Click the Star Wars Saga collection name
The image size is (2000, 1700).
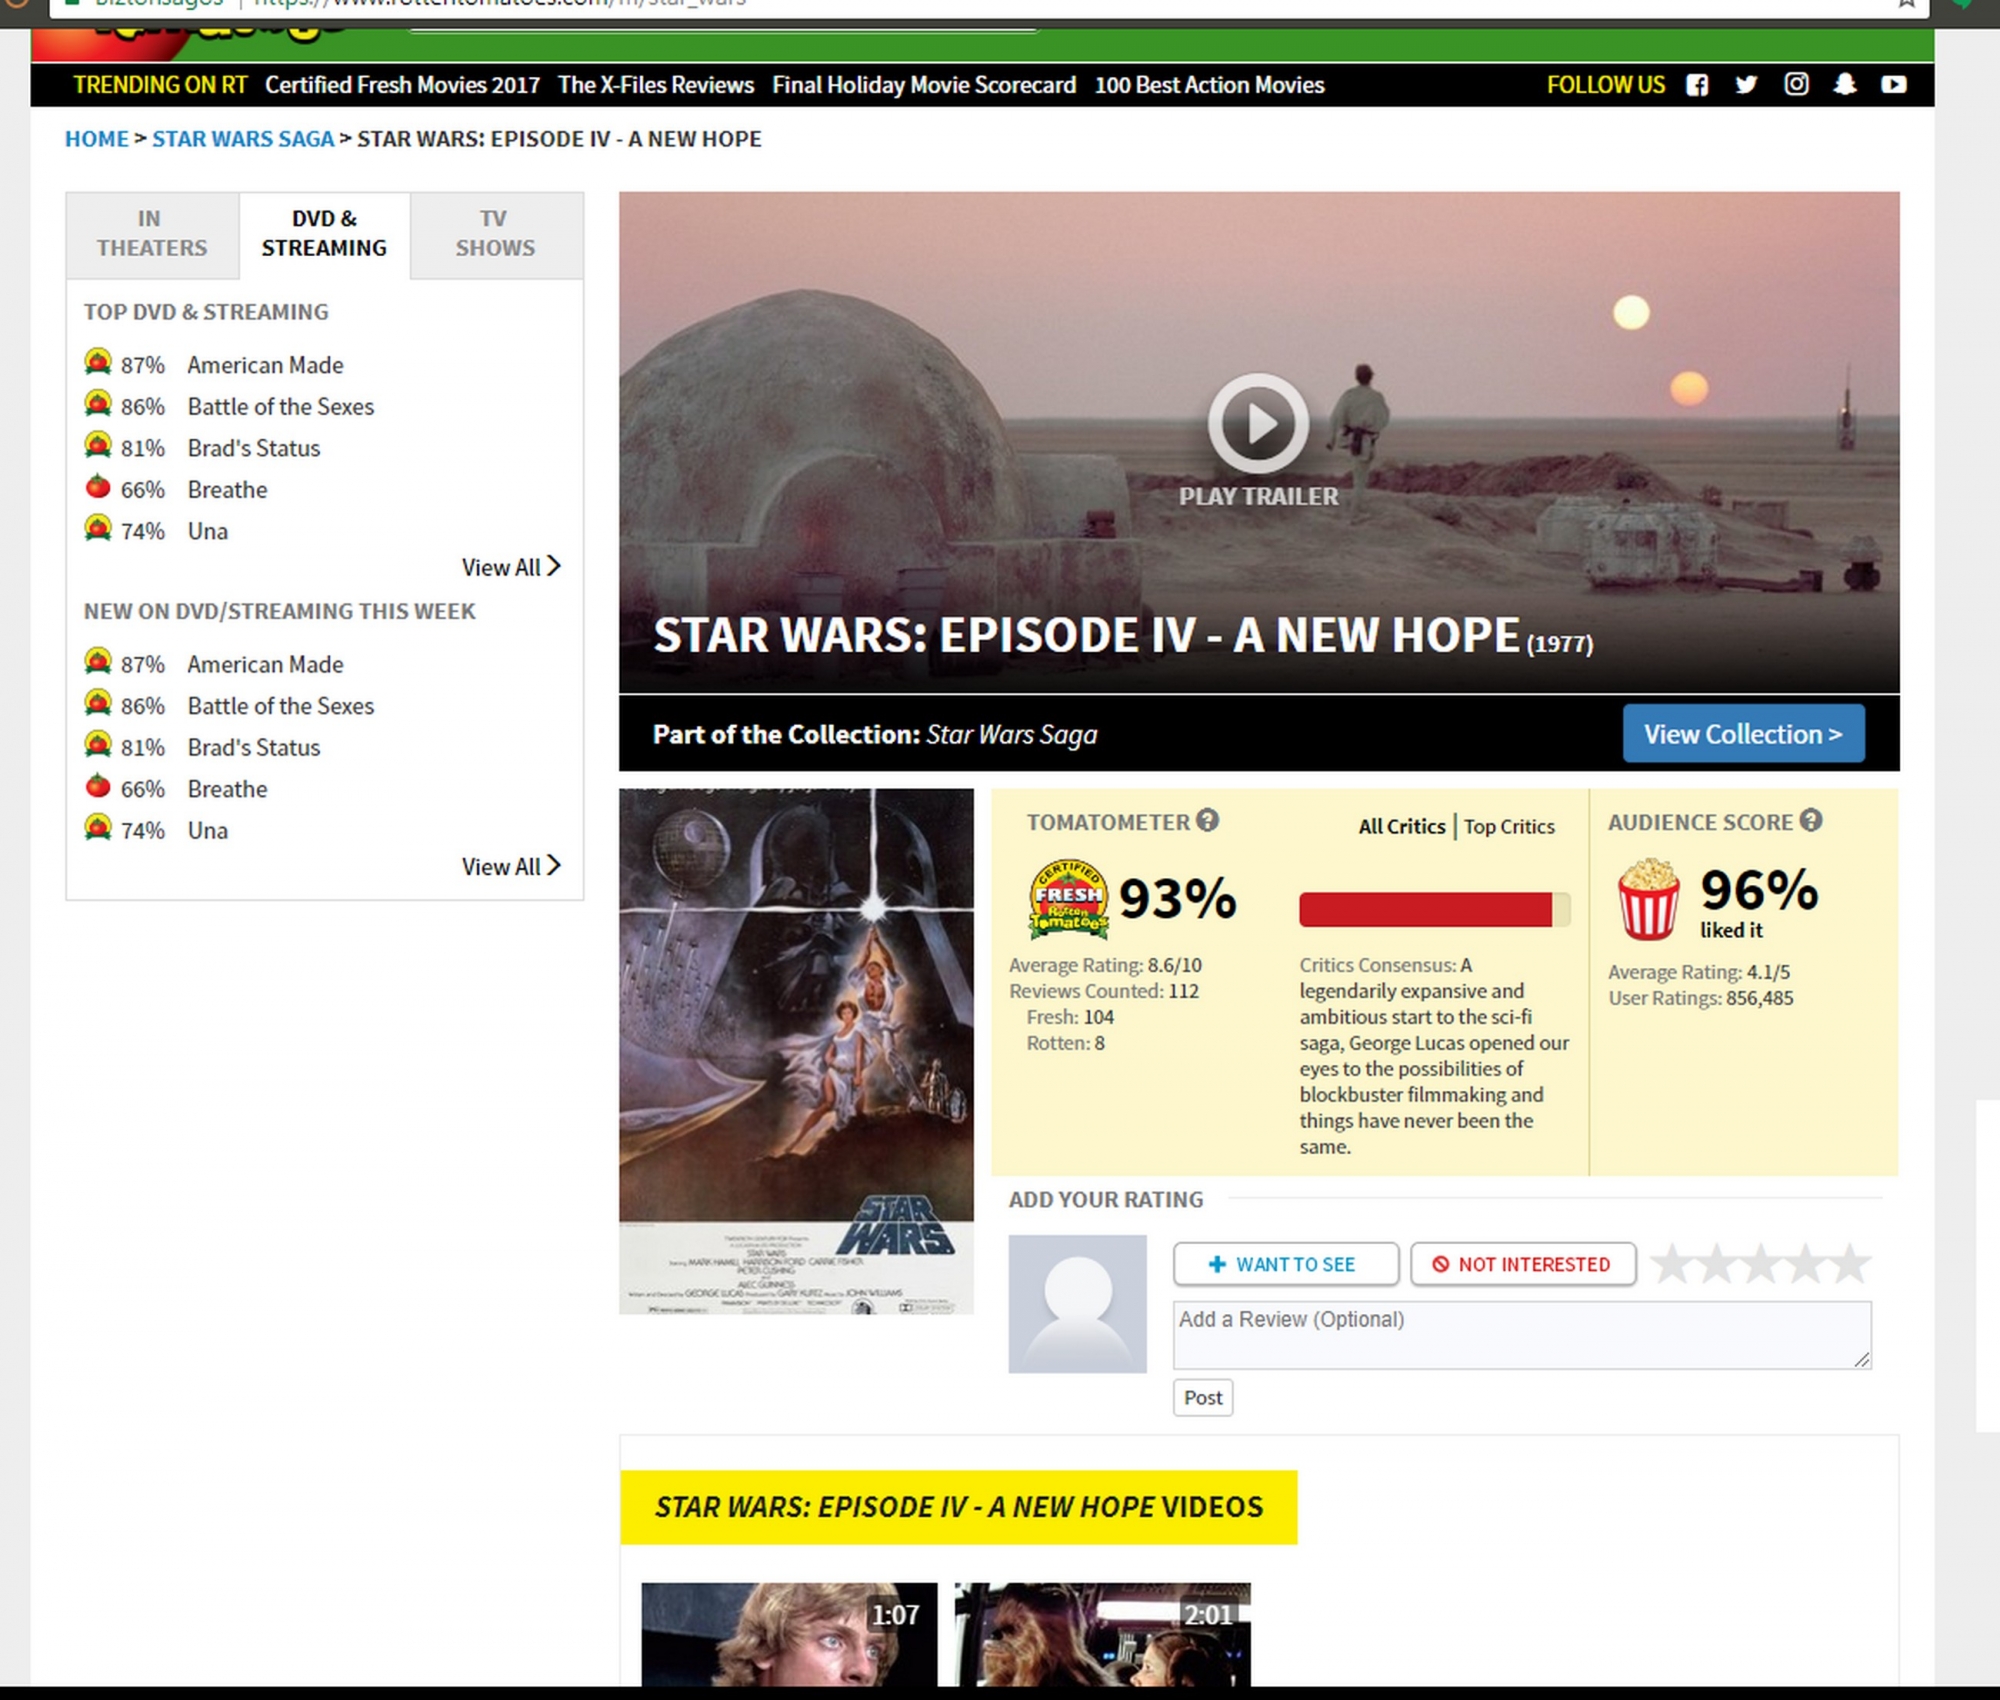tap(1011, 735)
